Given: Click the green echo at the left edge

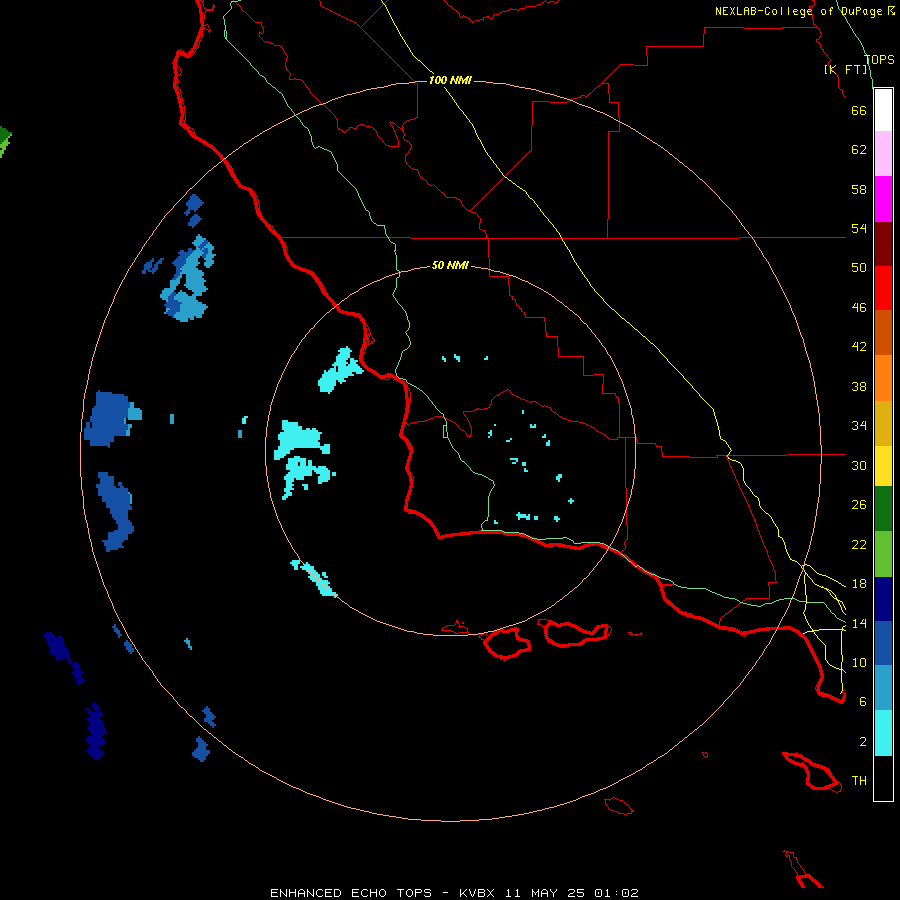Looking at the screenshot, I should (x=5, y=142).
